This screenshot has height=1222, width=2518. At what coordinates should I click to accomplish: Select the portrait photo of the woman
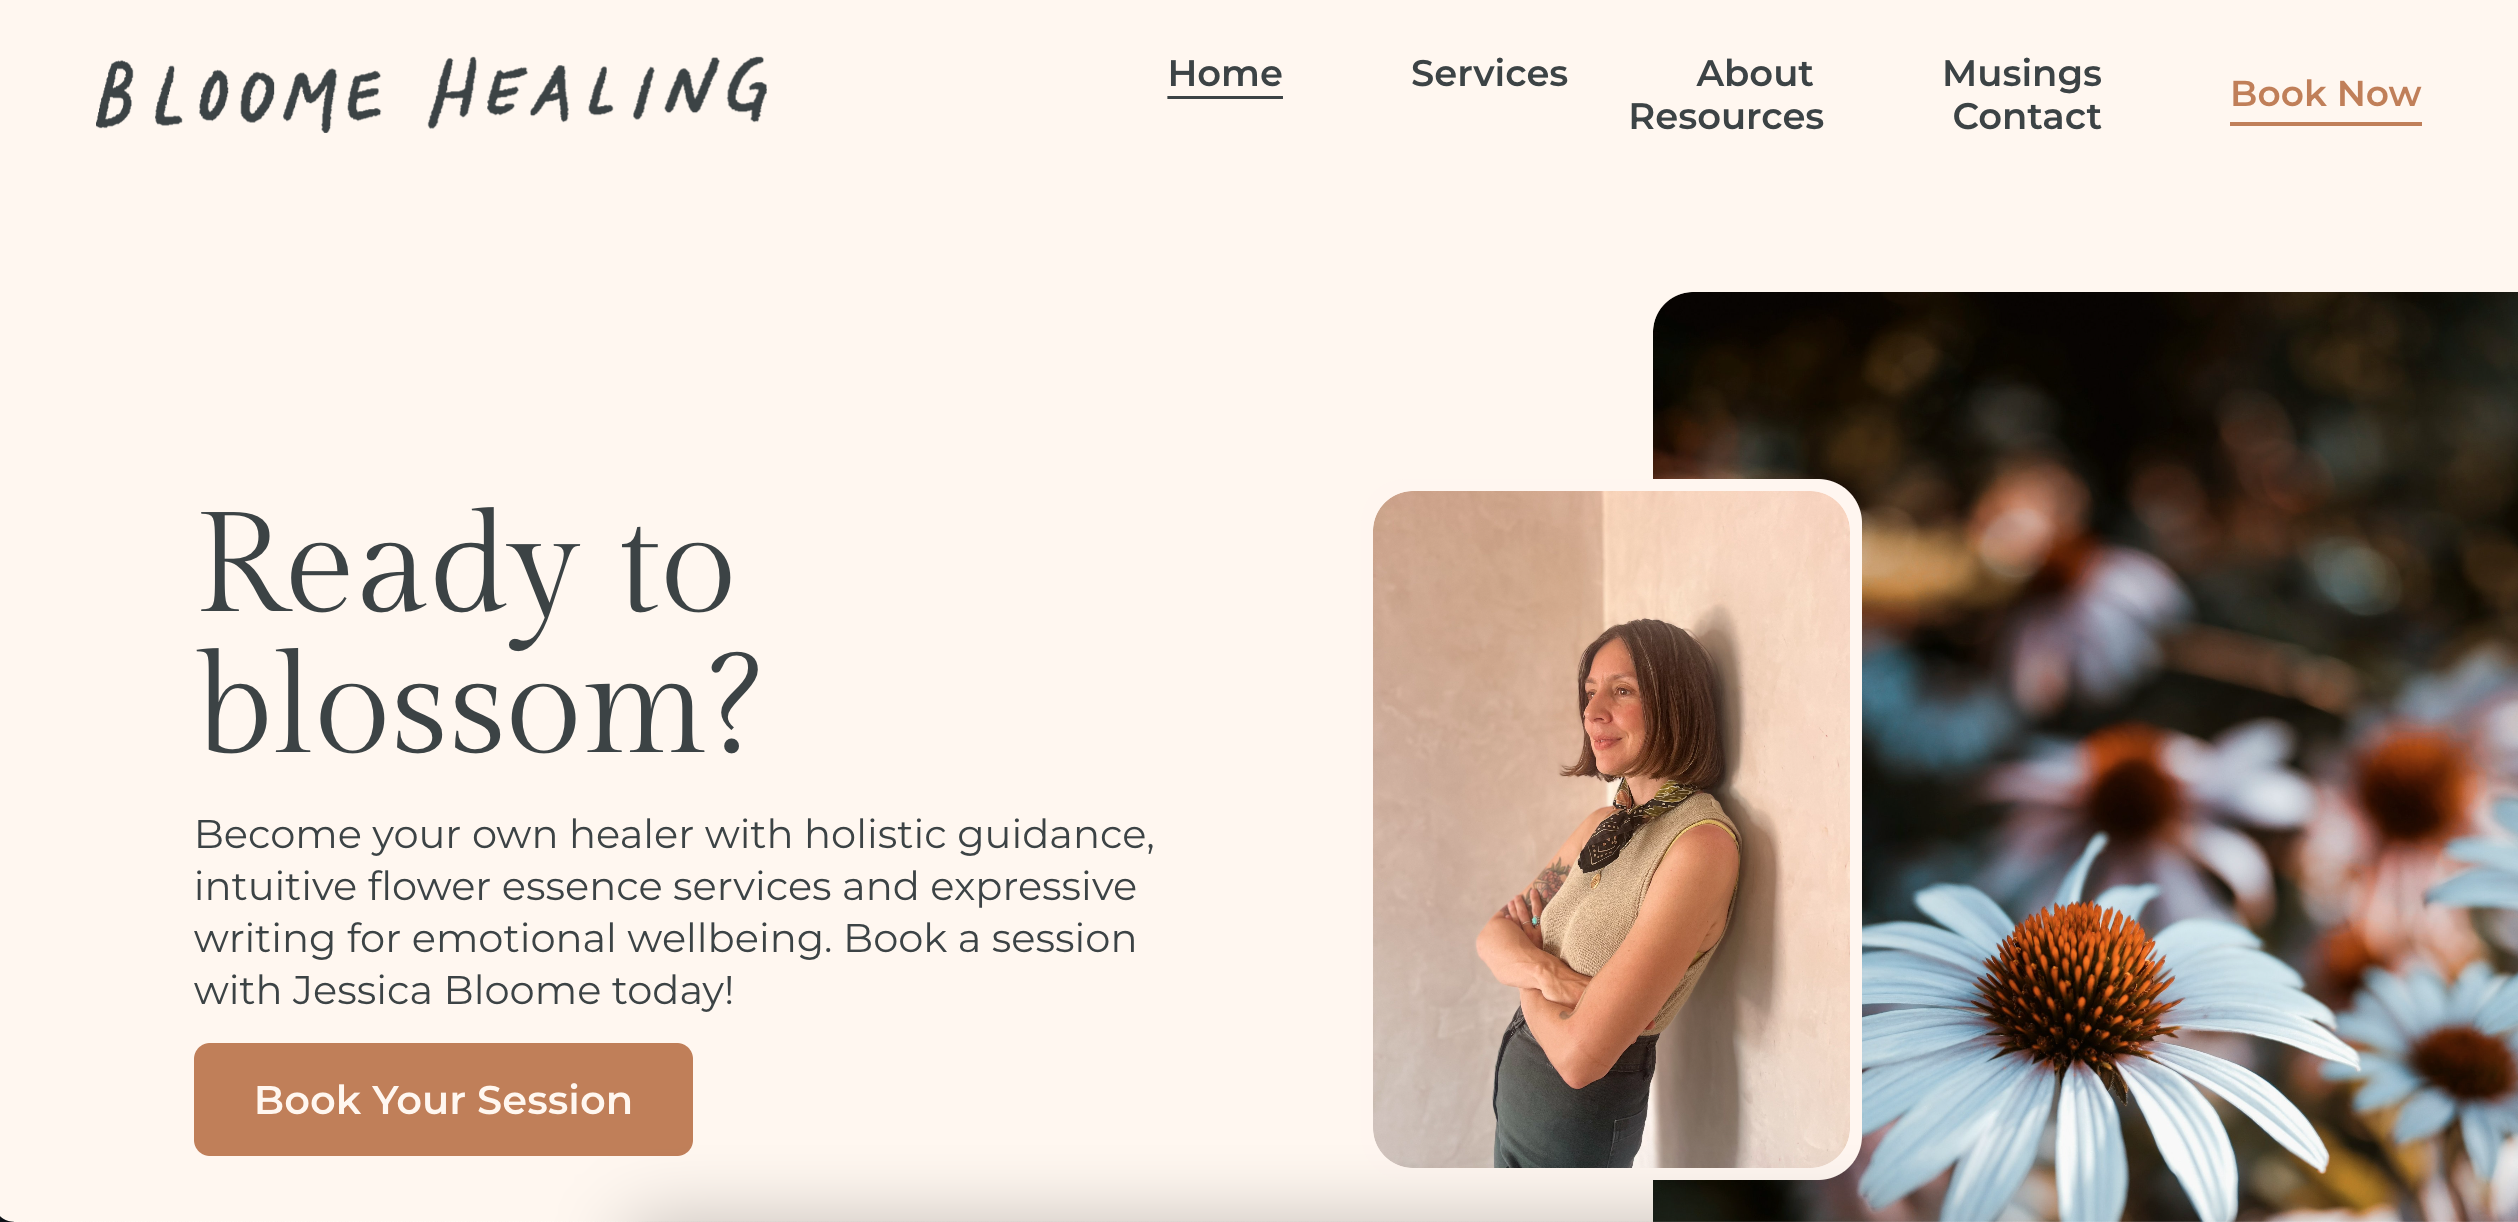[x=1611, y=829]
